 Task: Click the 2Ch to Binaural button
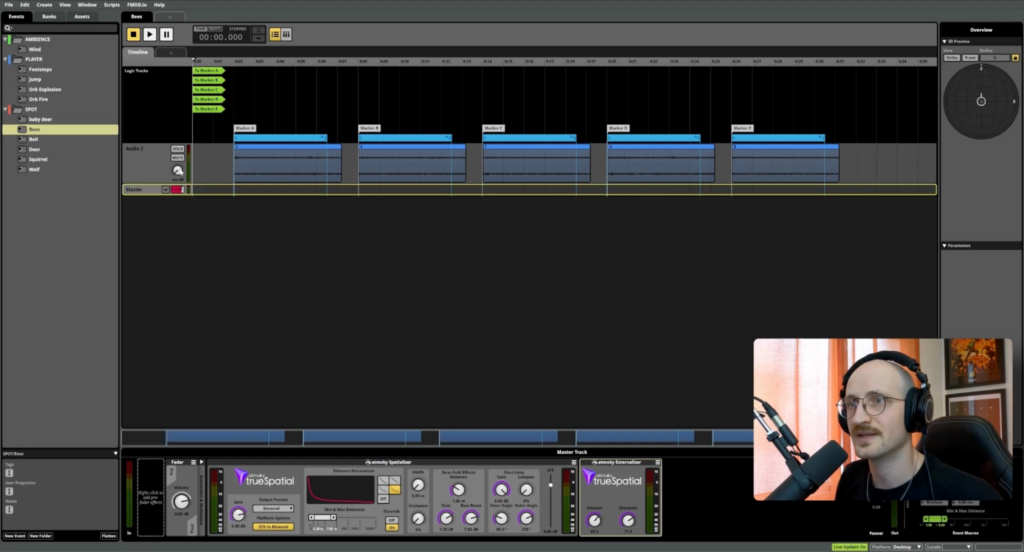point(273,527)
